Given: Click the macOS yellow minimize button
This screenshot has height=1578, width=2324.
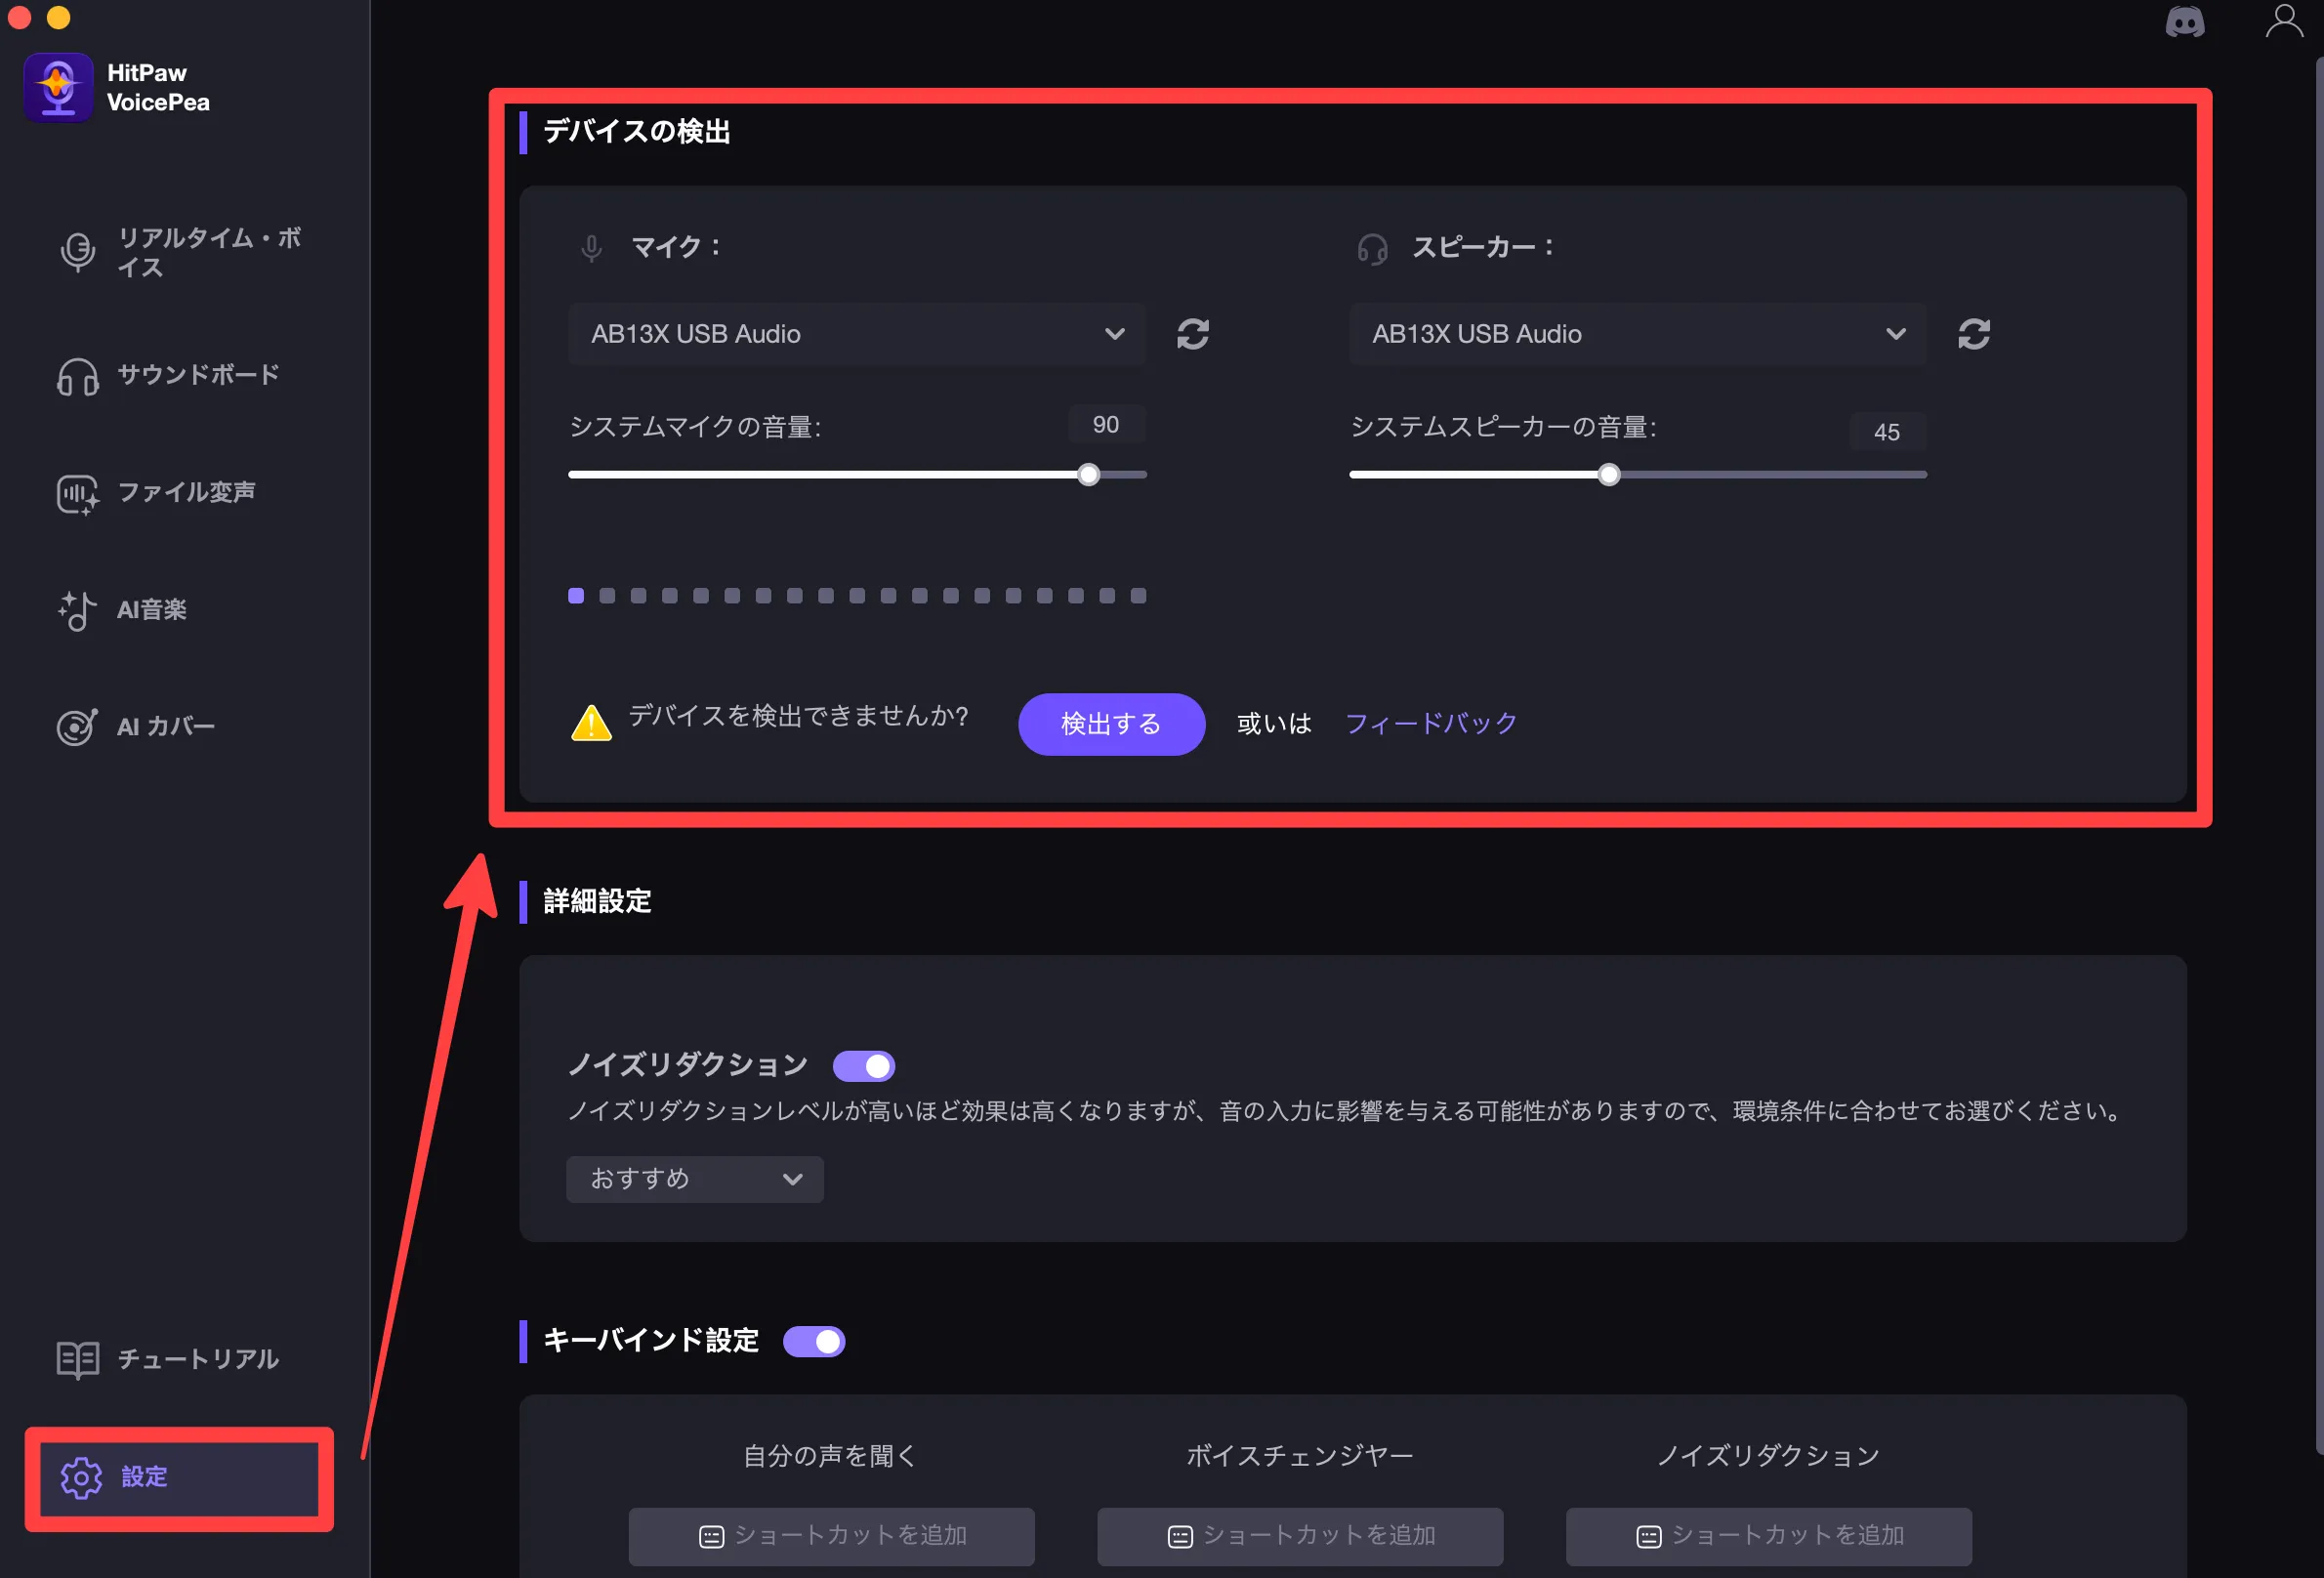Looking at the screenshot, I should (x=59, y=17).
